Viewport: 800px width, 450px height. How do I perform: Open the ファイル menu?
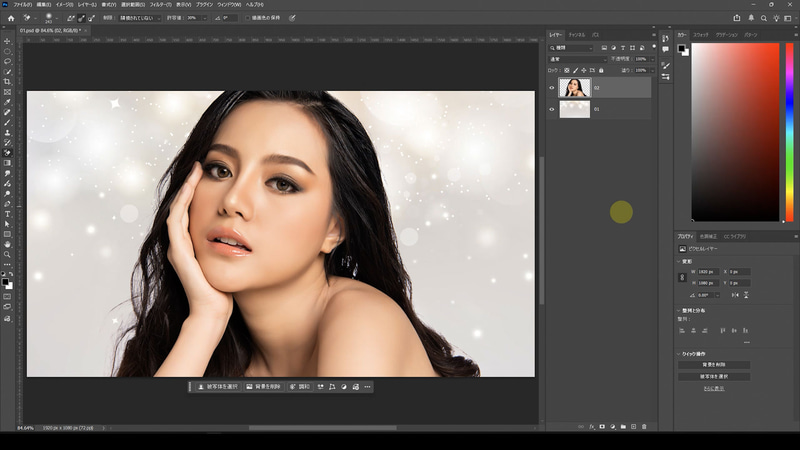point(22,5)
